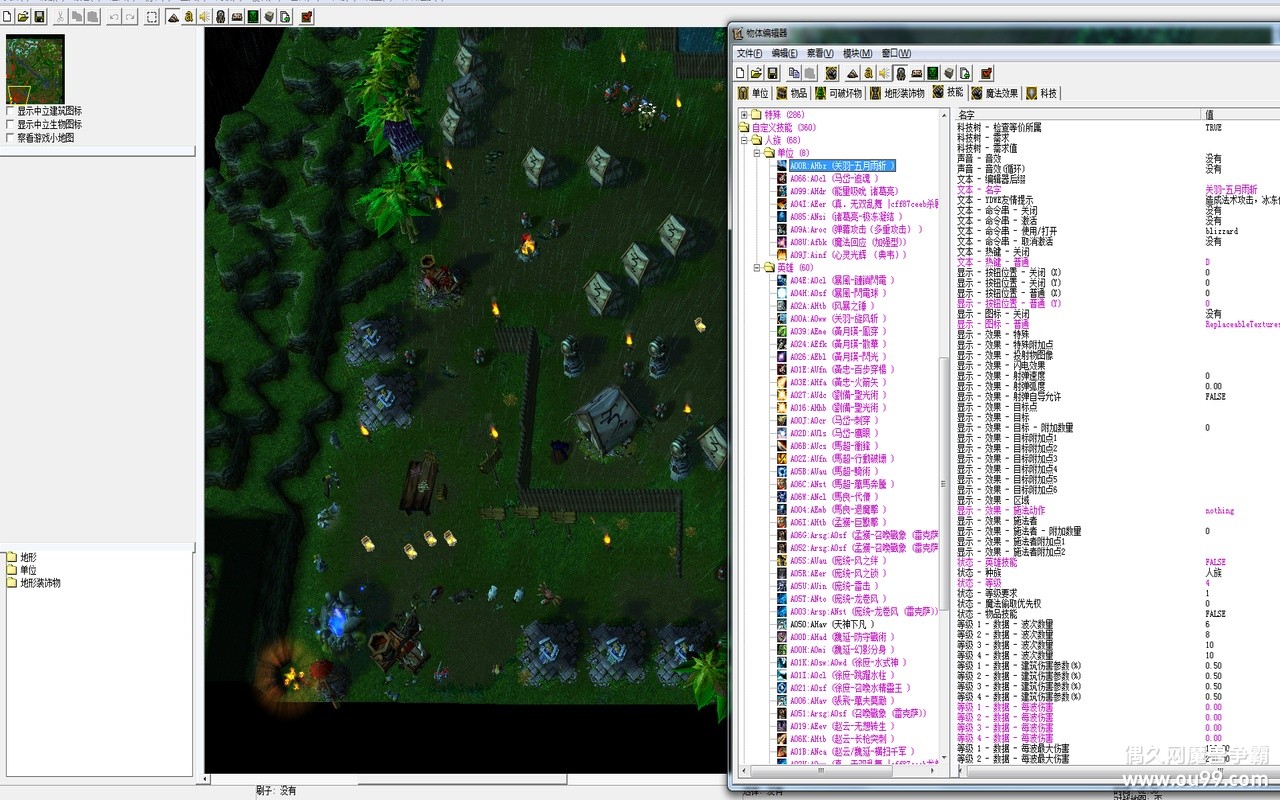Collapse the 人族 (68) tree node

[744, 141]
